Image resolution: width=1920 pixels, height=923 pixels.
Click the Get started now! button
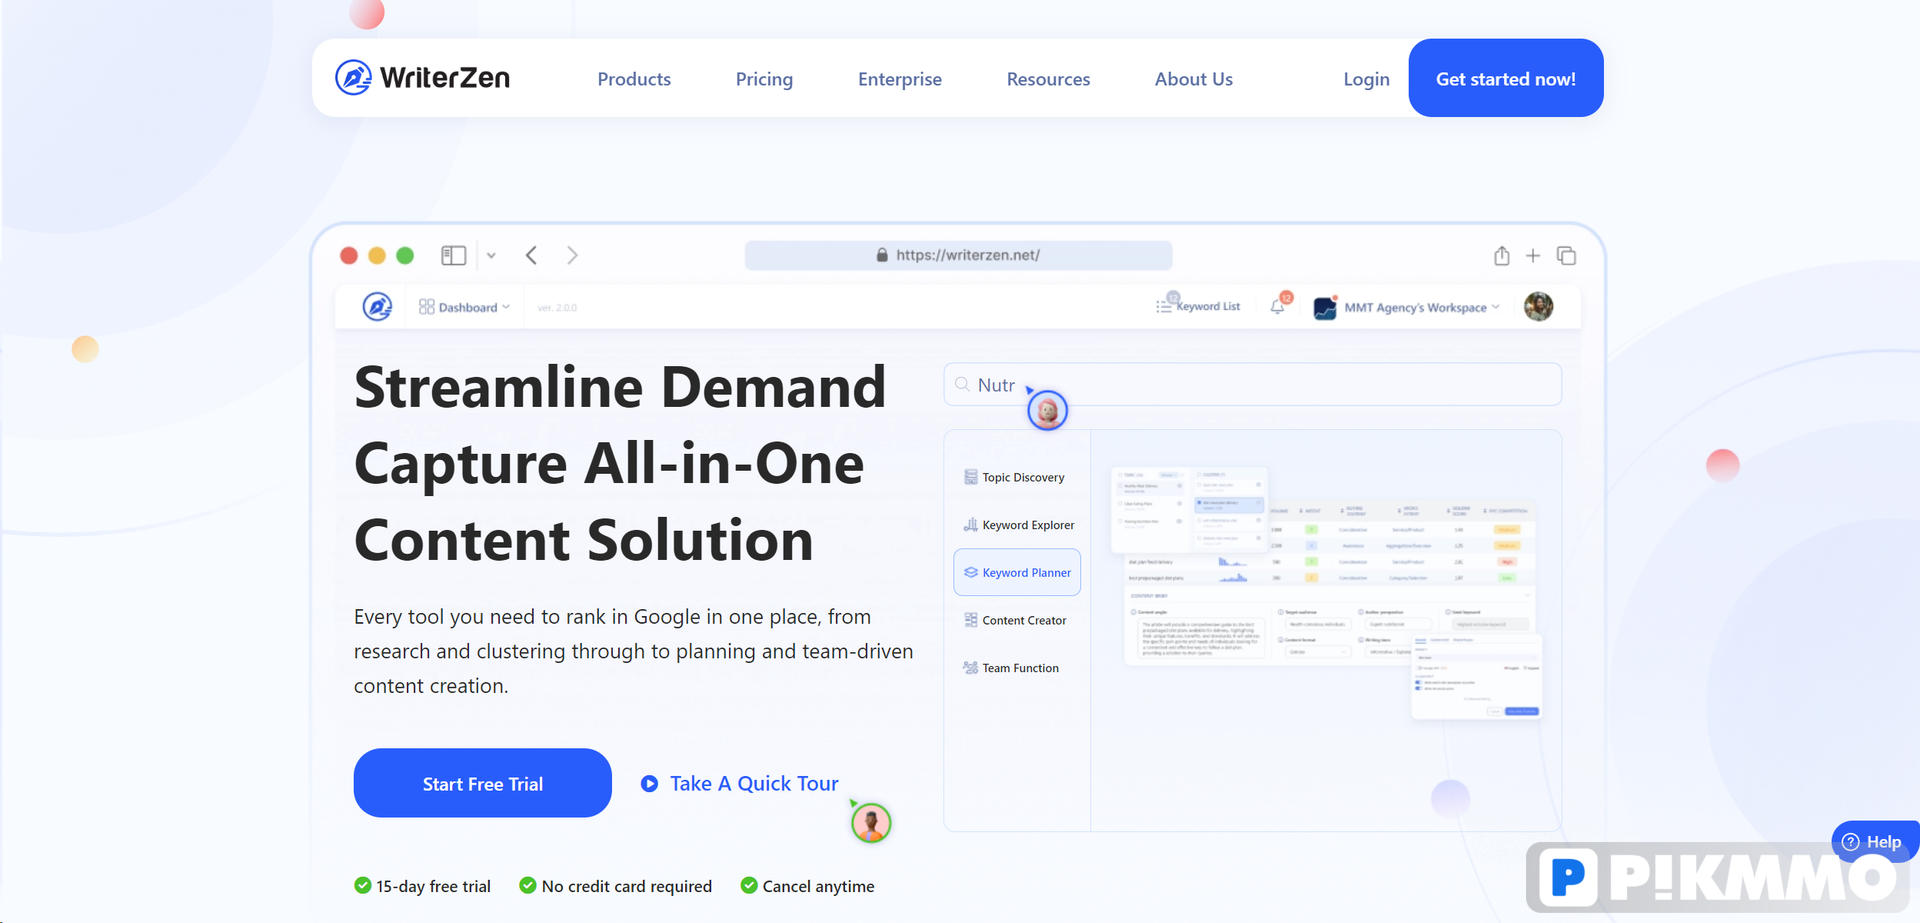[1506, 78]
